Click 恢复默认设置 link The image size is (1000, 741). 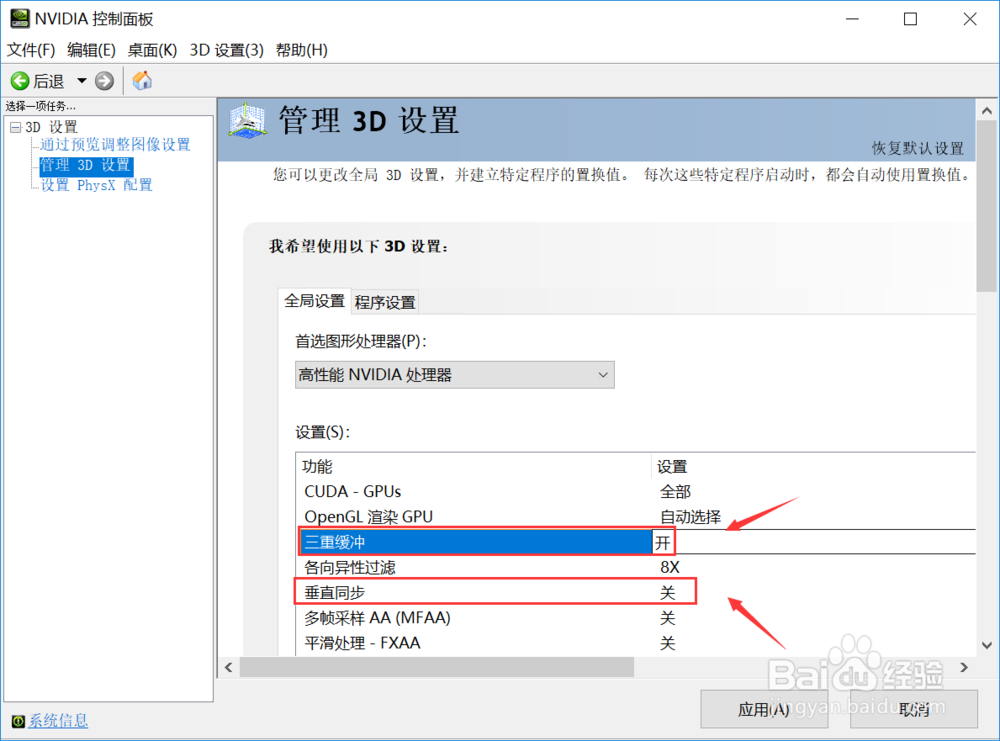(x=918, y=149)
